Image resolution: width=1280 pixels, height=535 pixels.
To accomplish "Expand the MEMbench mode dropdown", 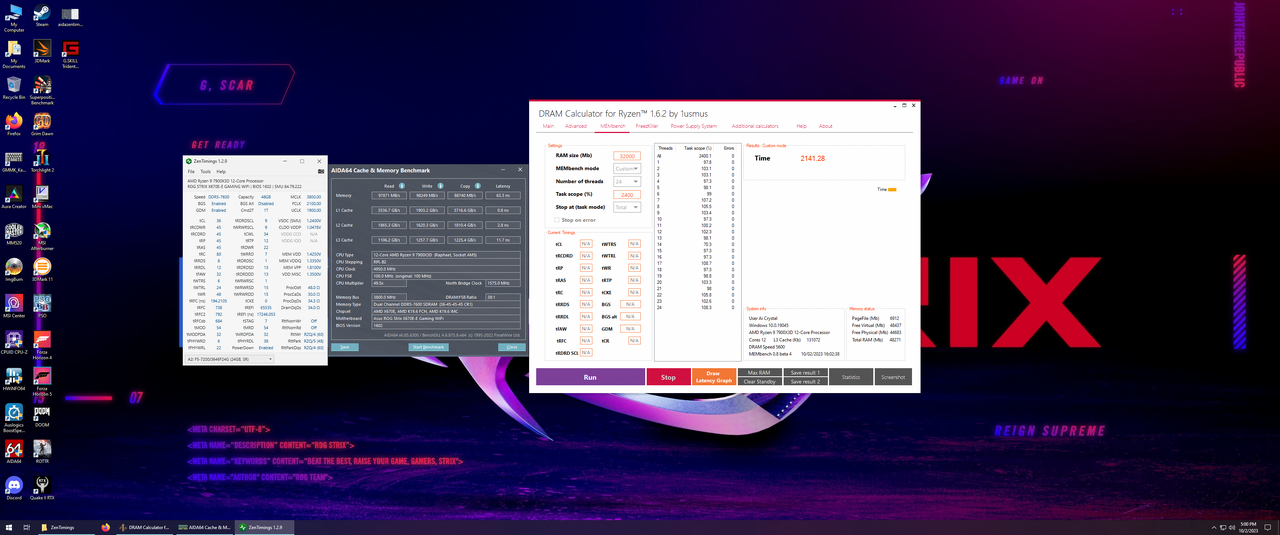I will click(626, 168).
